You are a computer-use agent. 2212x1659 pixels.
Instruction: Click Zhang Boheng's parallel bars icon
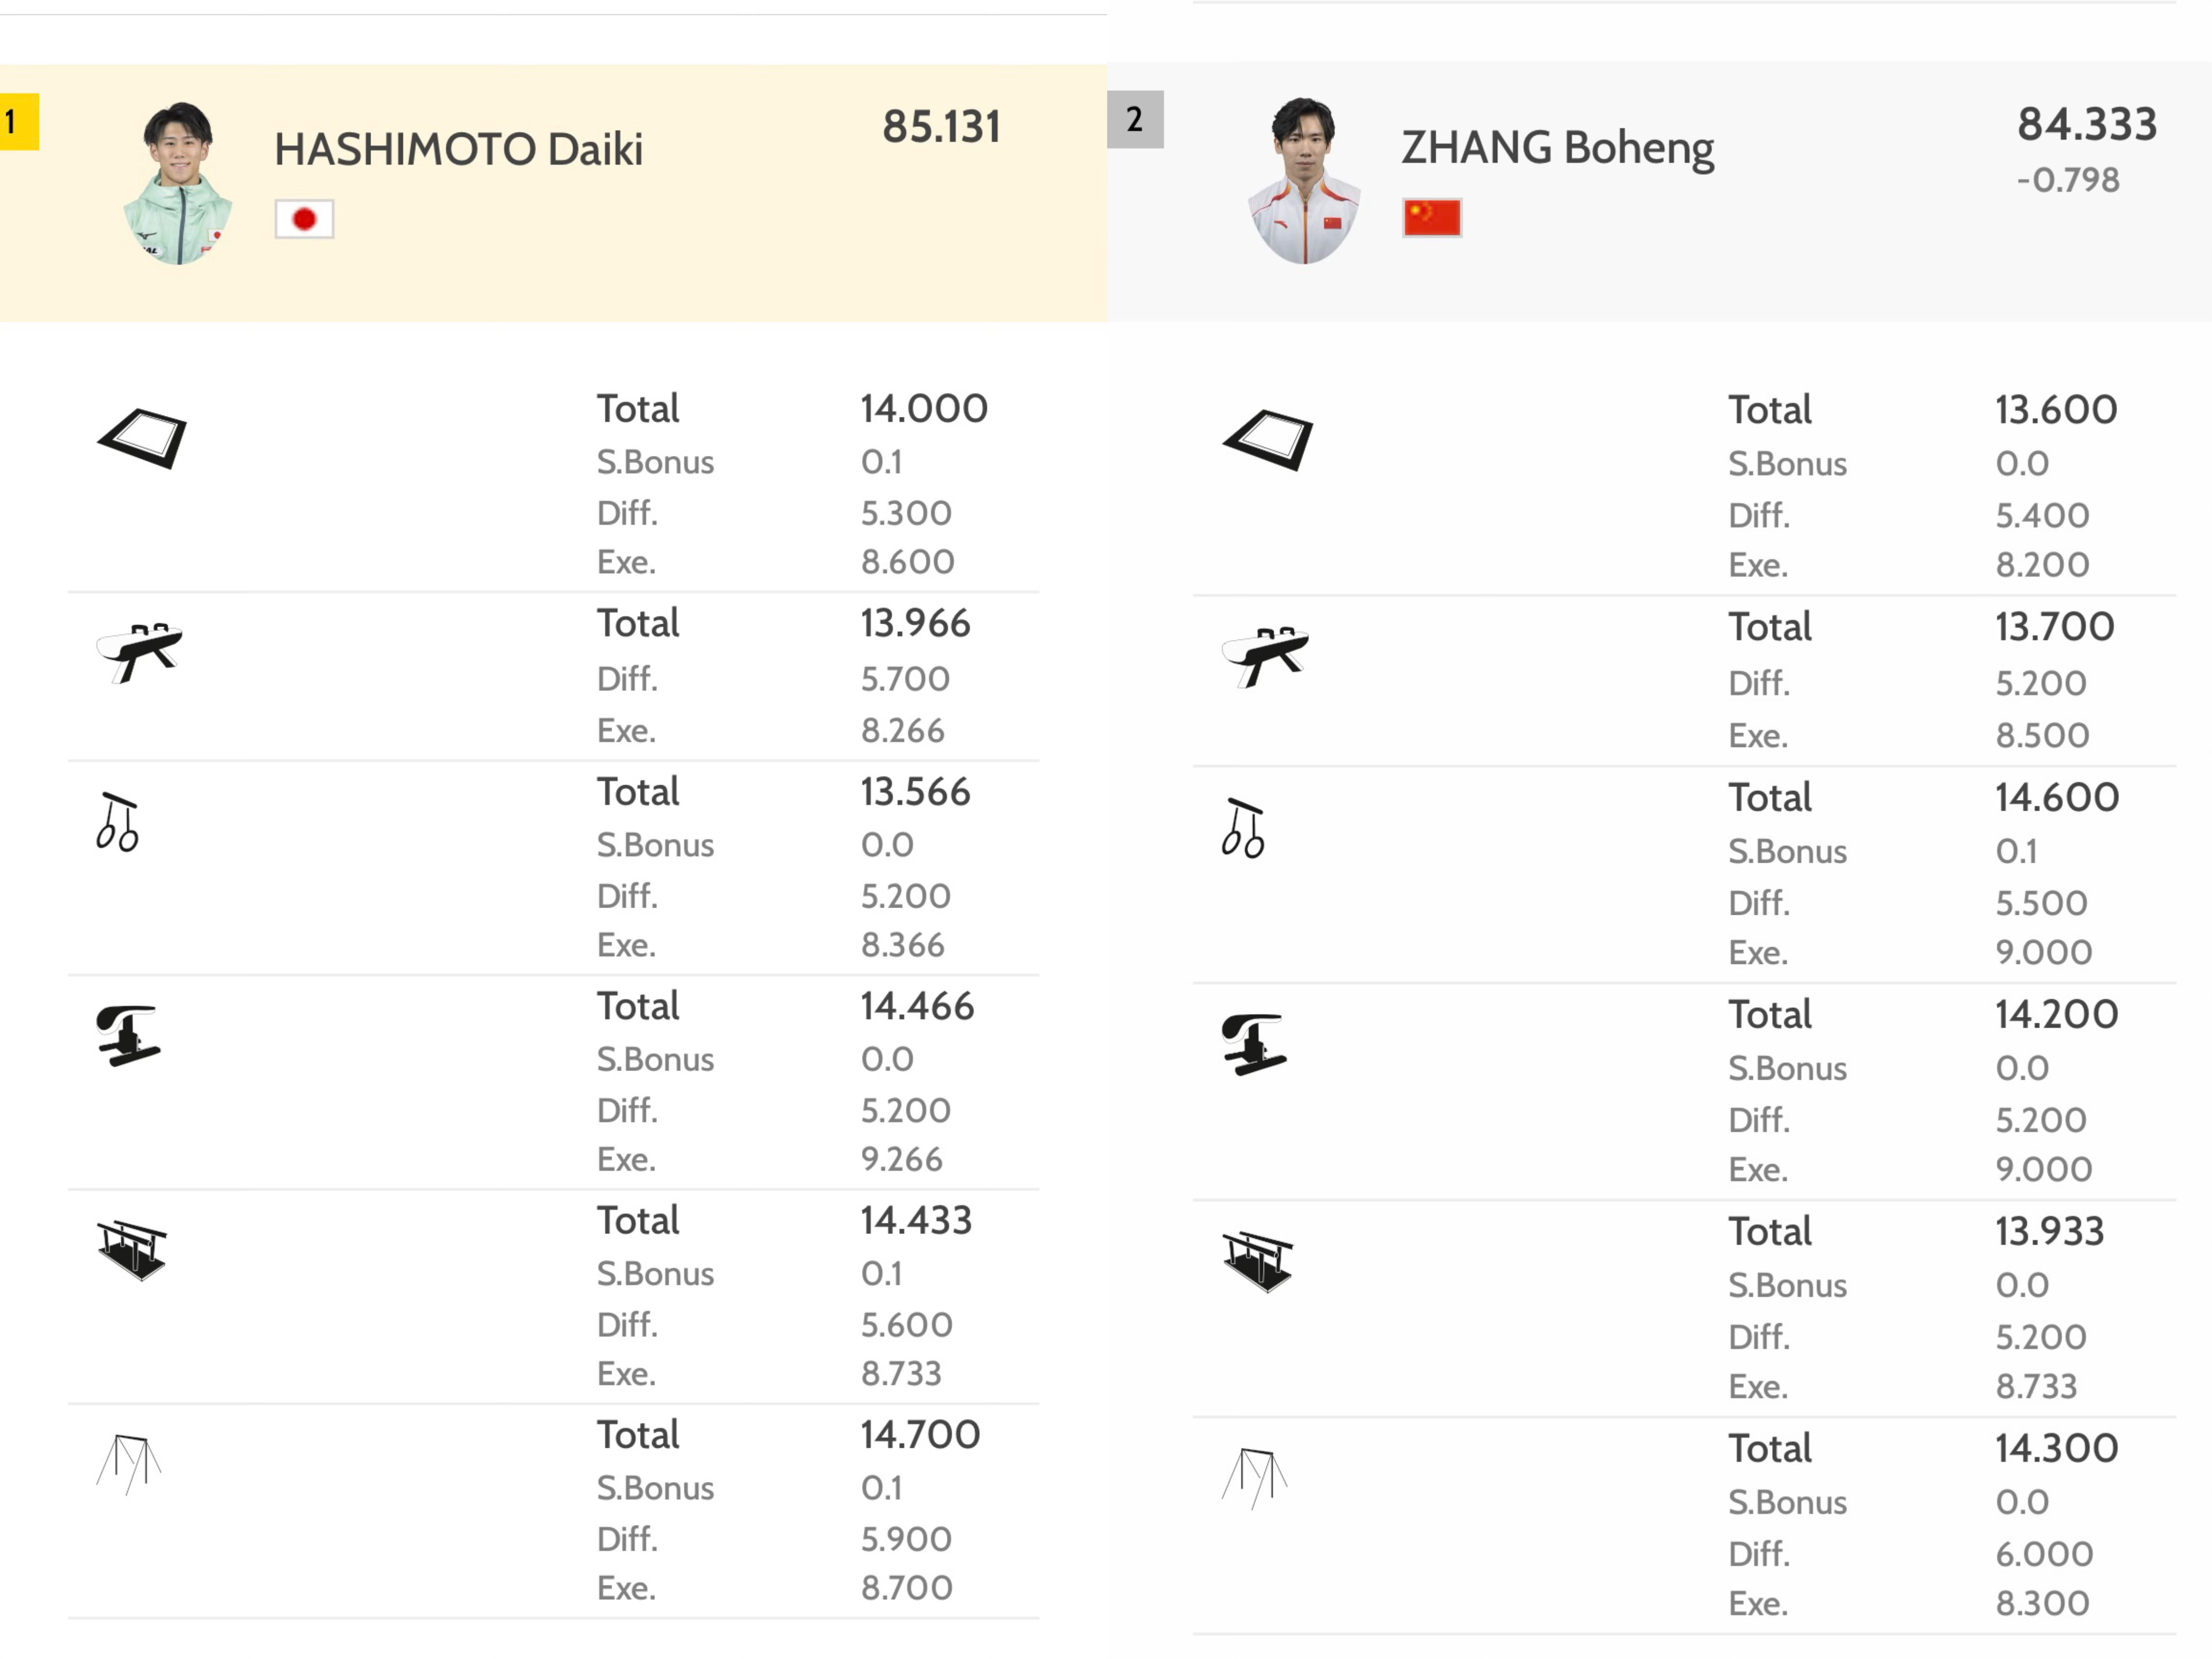(x=1257, y=1261)
